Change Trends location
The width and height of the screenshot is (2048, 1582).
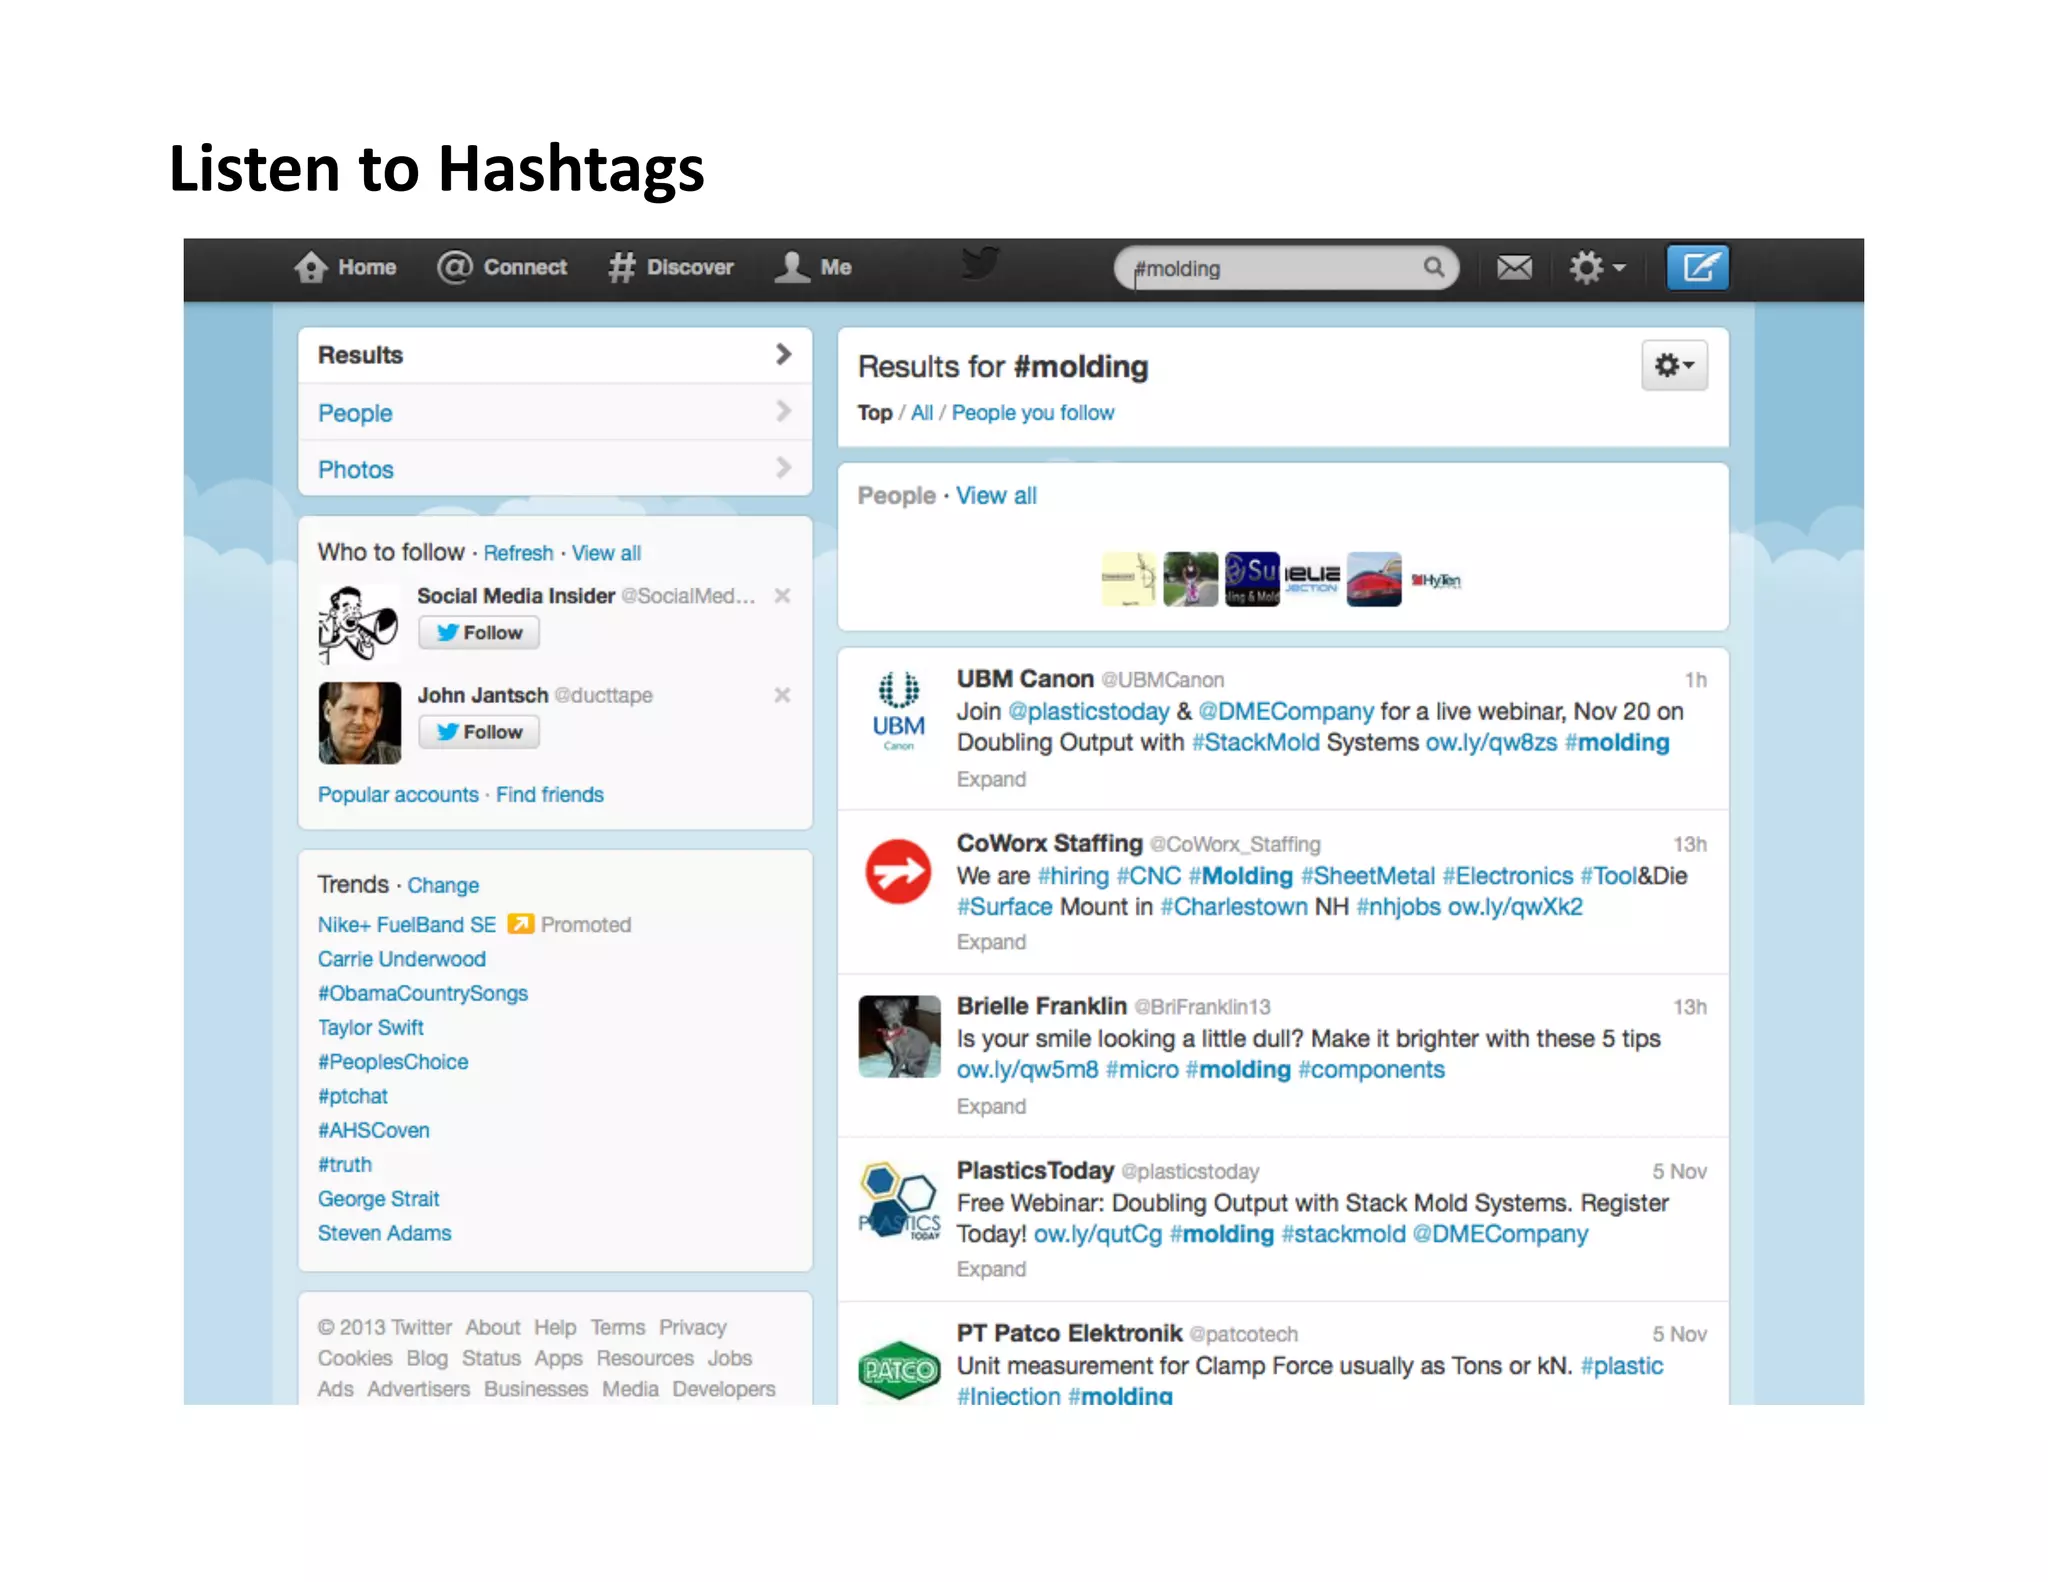443,886
